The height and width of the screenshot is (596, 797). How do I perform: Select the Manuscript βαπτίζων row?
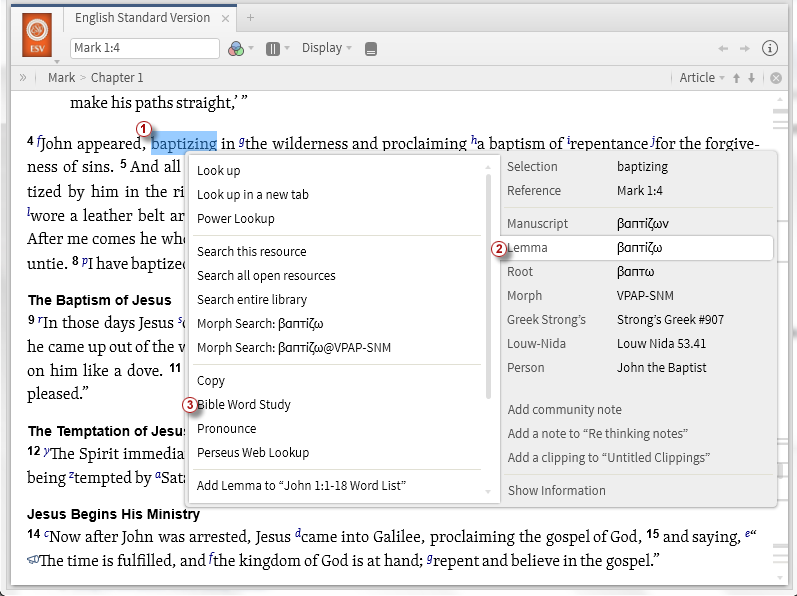click(639, 224)
